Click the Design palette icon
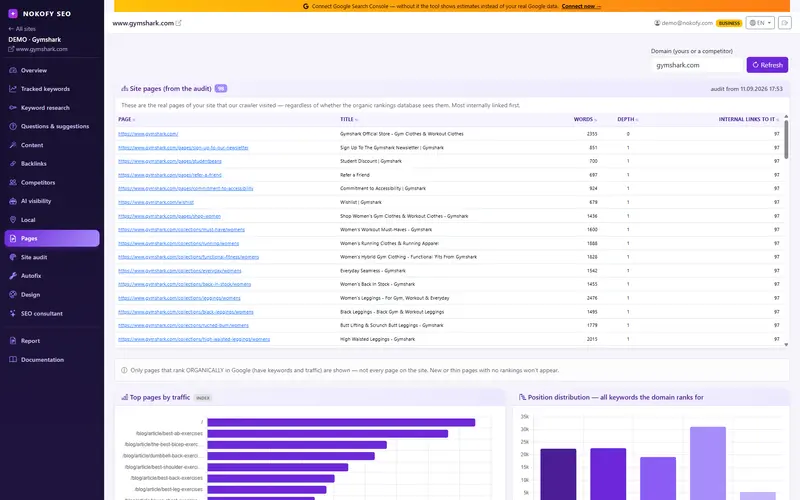 13,294
